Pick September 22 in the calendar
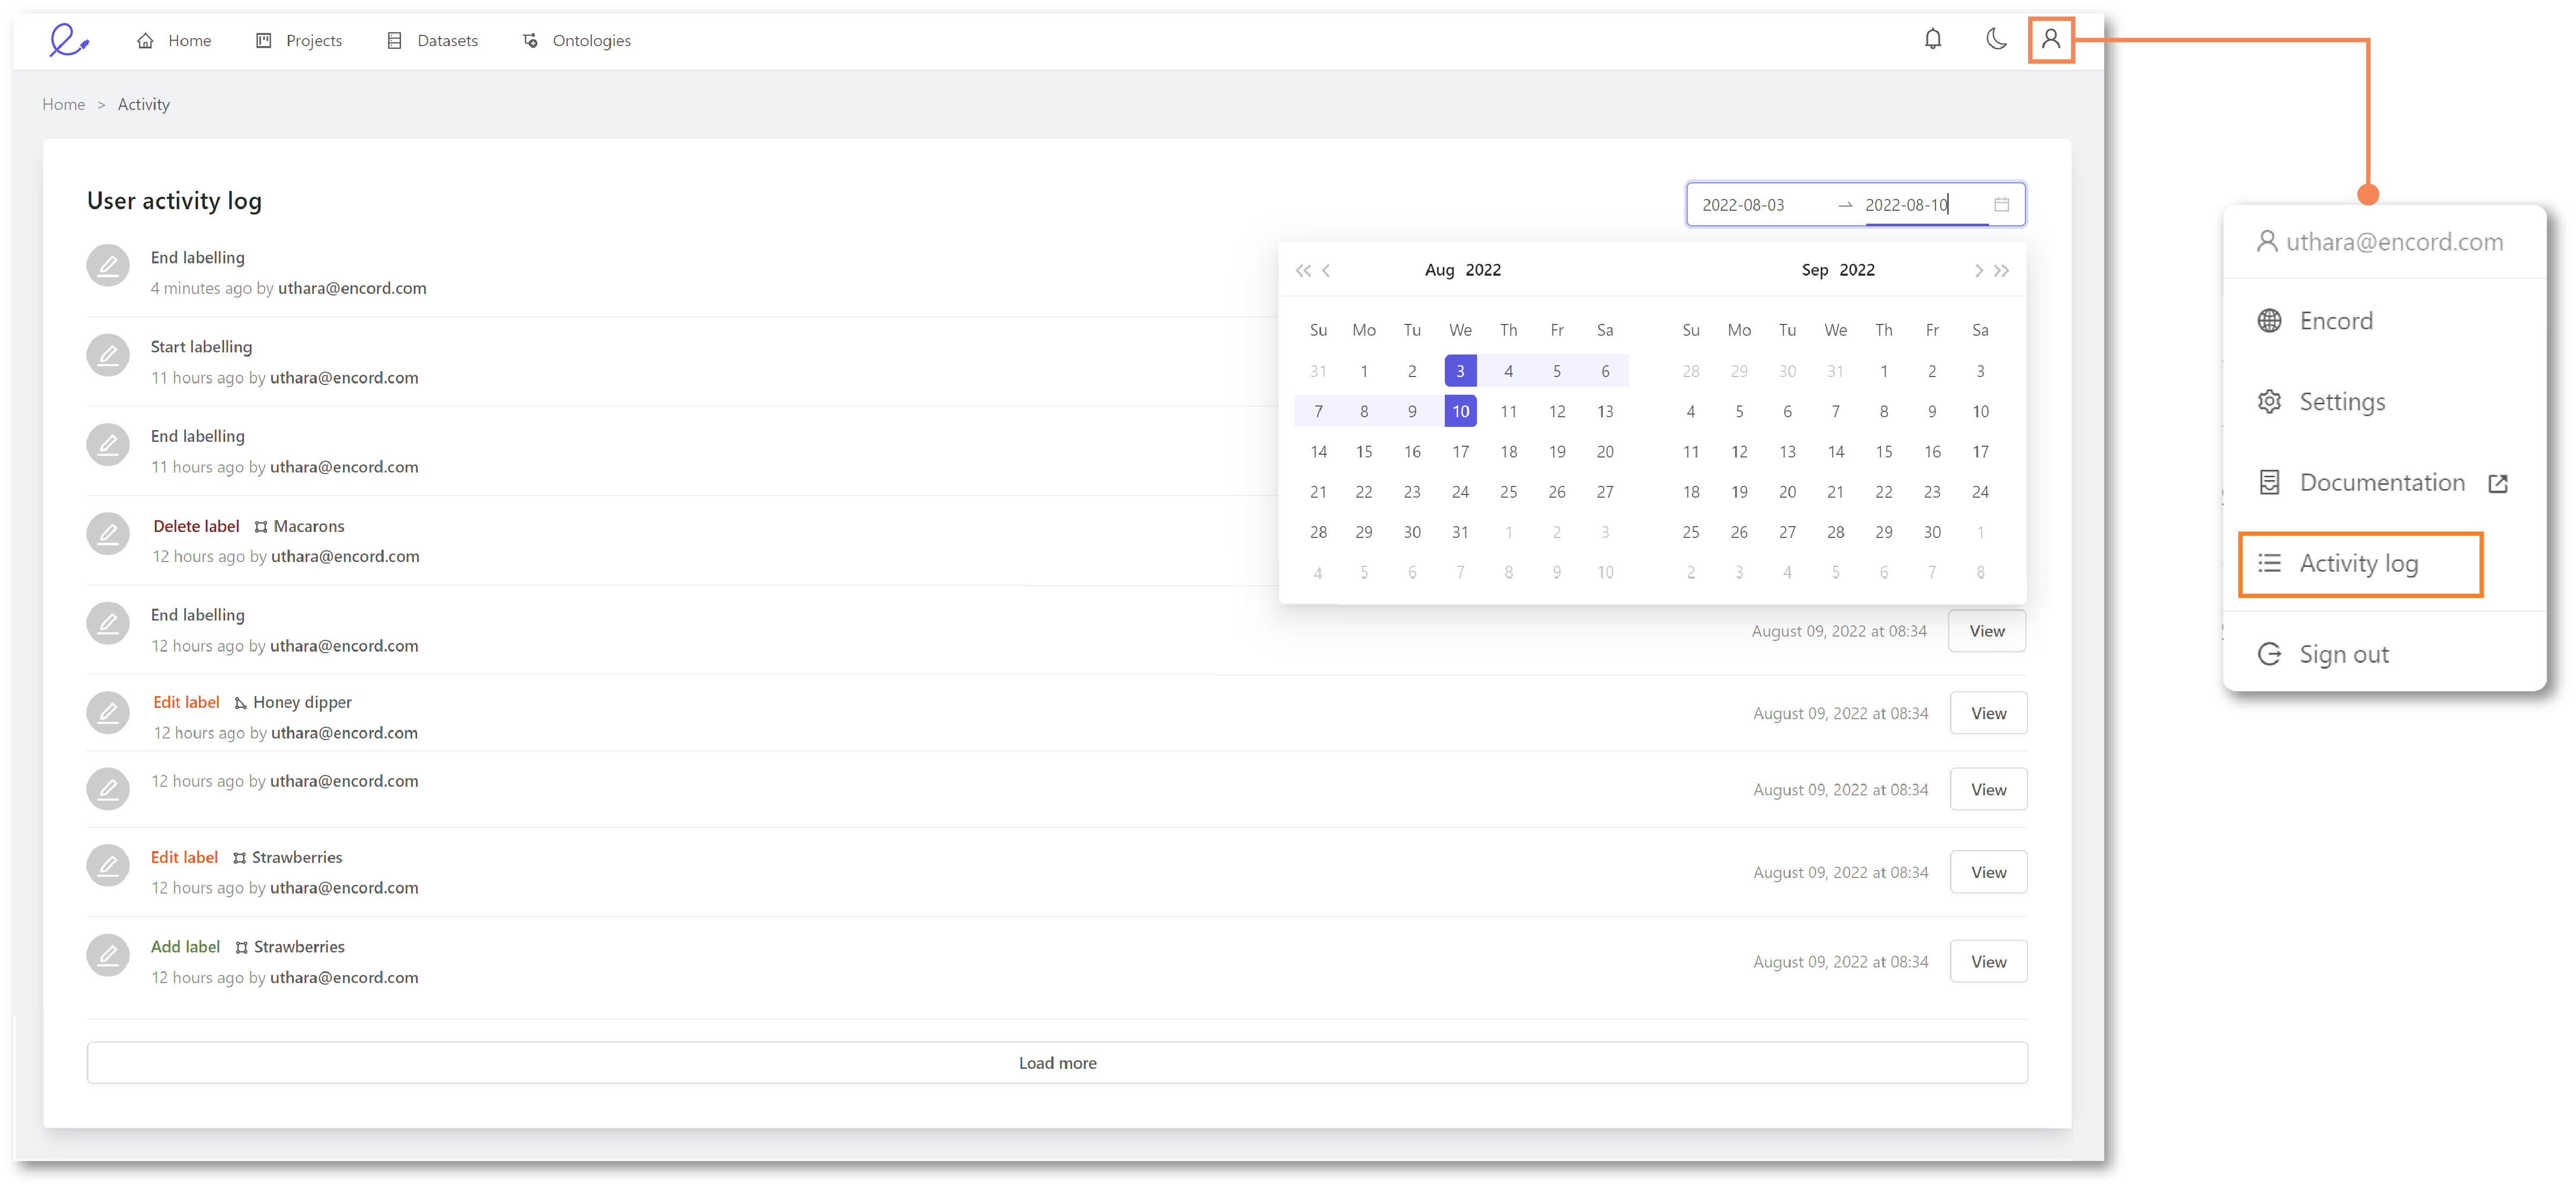Screen dimensions: 2576x1189 pyautogui.click(x=1883, y=492)
